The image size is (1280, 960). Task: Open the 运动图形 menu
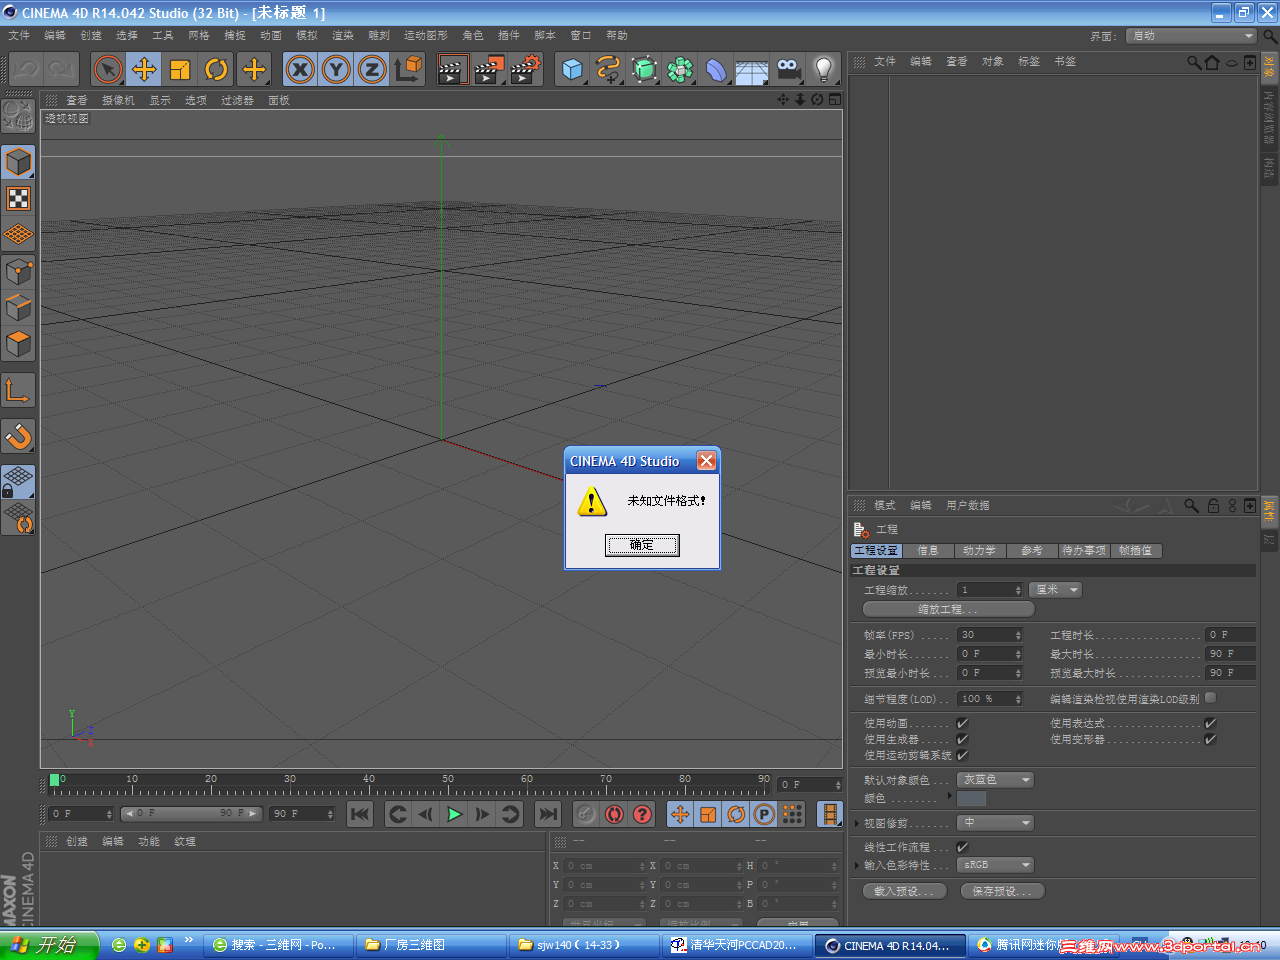pyautogui.click(x=426, y=35)
